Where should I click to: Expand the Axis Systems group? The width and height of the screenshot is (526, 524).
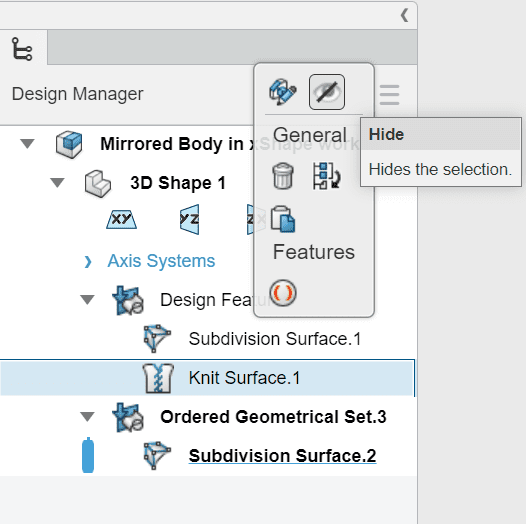tap(88, 262)
